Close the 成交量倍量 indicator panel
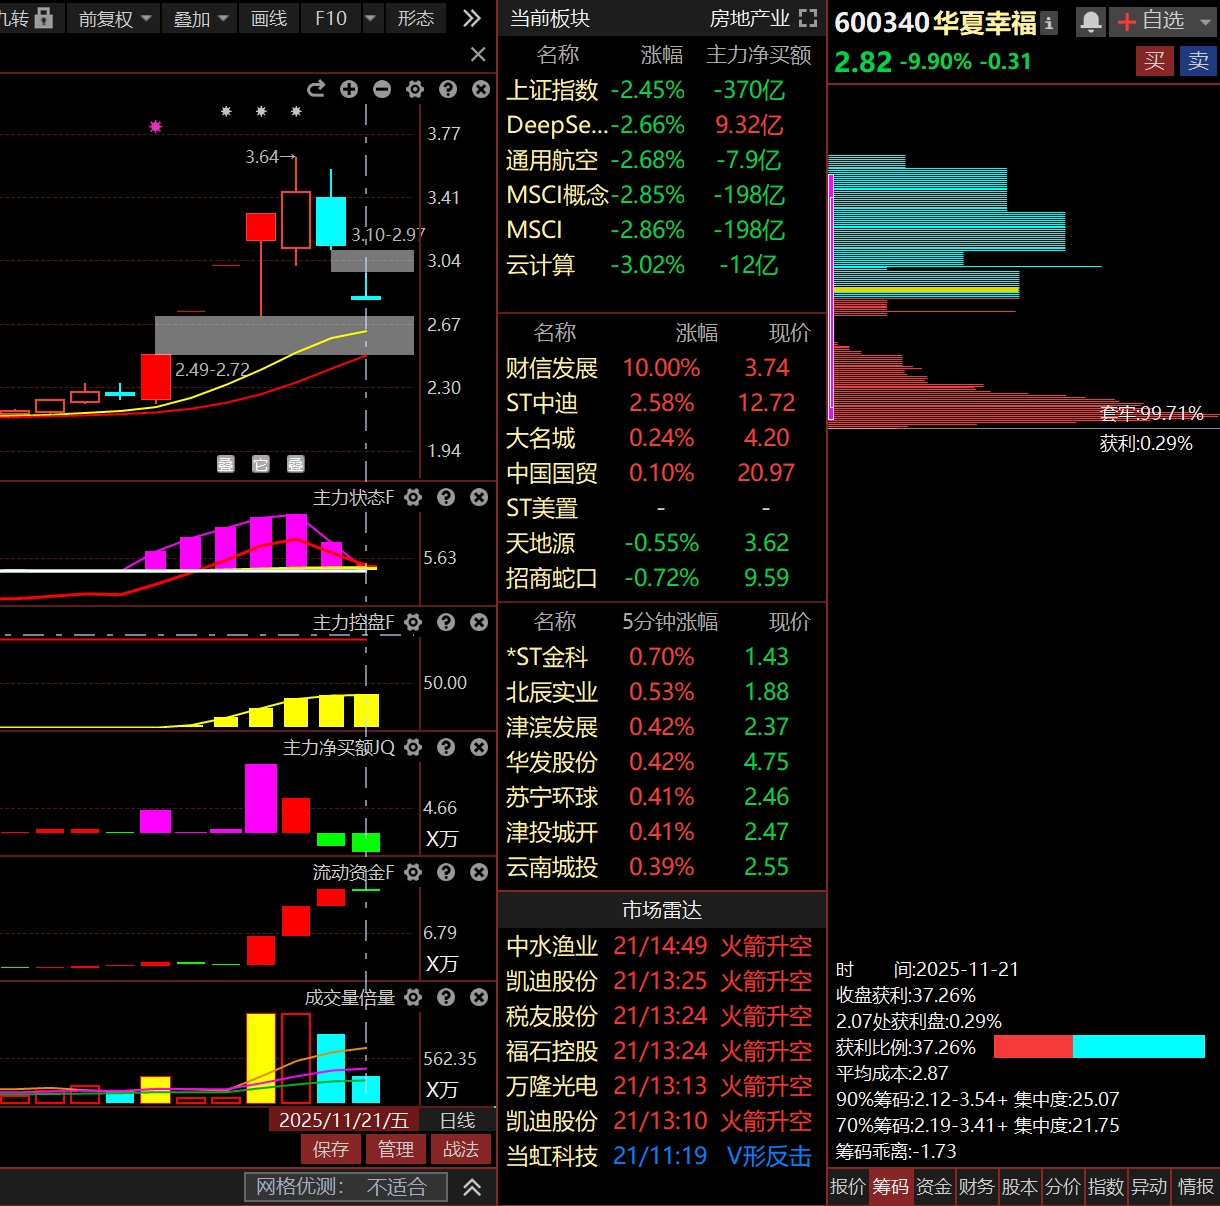This screenshot has width=1220, height=1206. coord(479,997)
